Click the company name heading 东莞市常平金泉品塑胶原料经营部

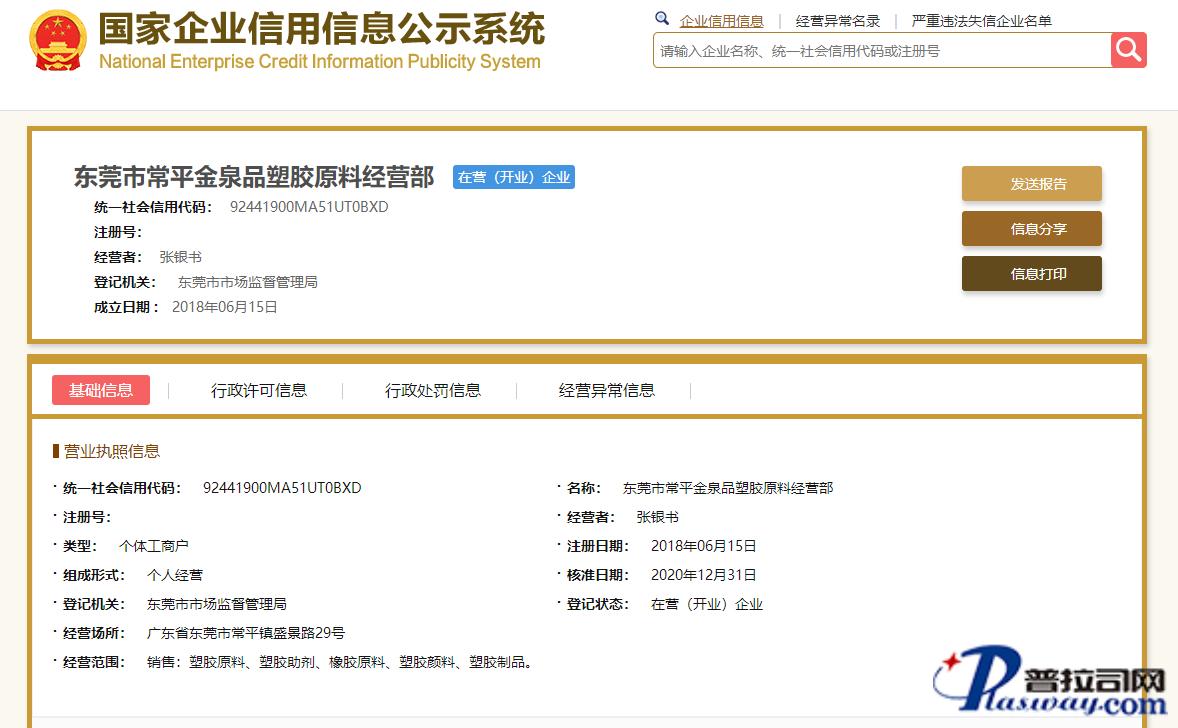tap(254, 177)
